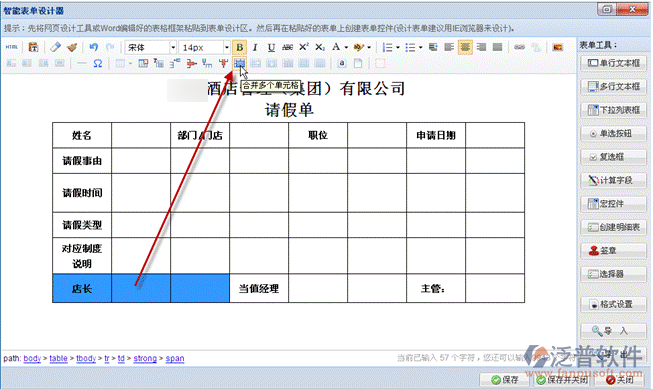Toggle italic formatting
653x389 pixels.
255,47
